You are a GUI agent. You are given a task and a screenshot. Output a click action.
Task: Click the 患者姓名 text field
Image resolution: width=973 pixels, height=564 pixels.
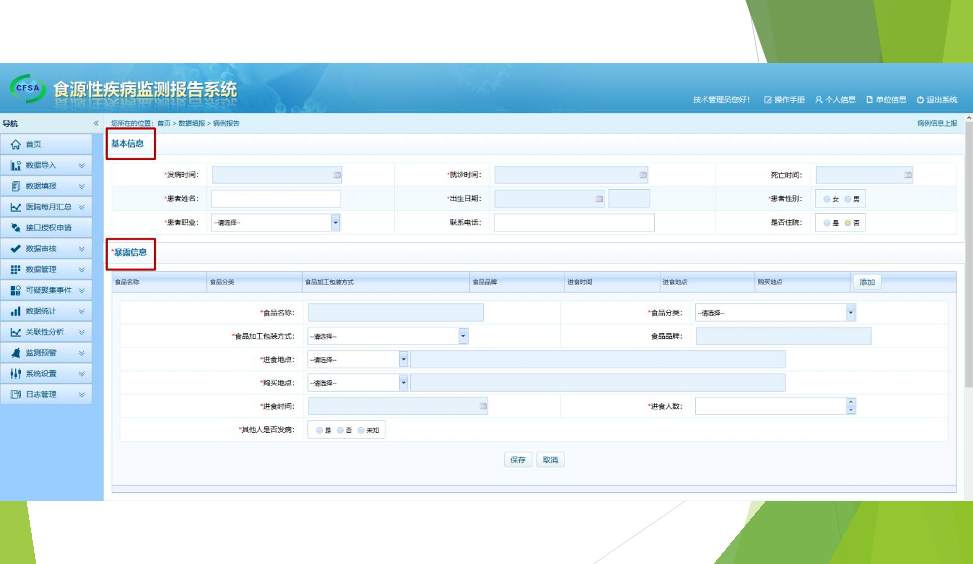coord(276,199)
